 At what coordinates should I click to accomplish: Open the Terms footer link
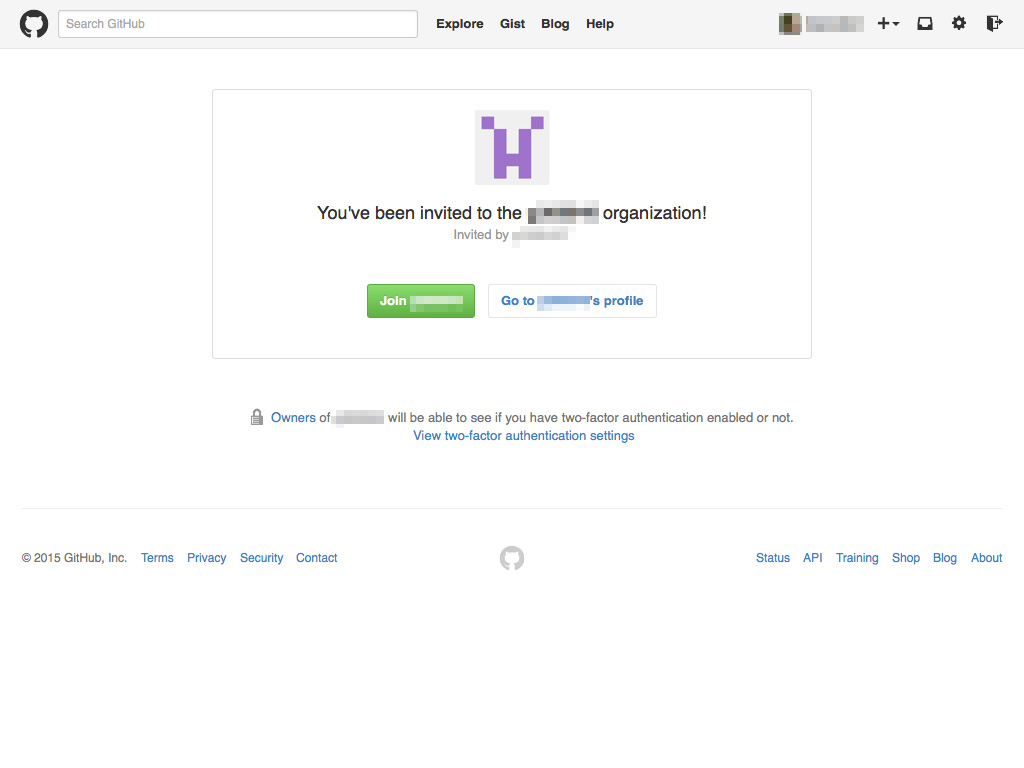pyautogui.click(x=157, y=558)
